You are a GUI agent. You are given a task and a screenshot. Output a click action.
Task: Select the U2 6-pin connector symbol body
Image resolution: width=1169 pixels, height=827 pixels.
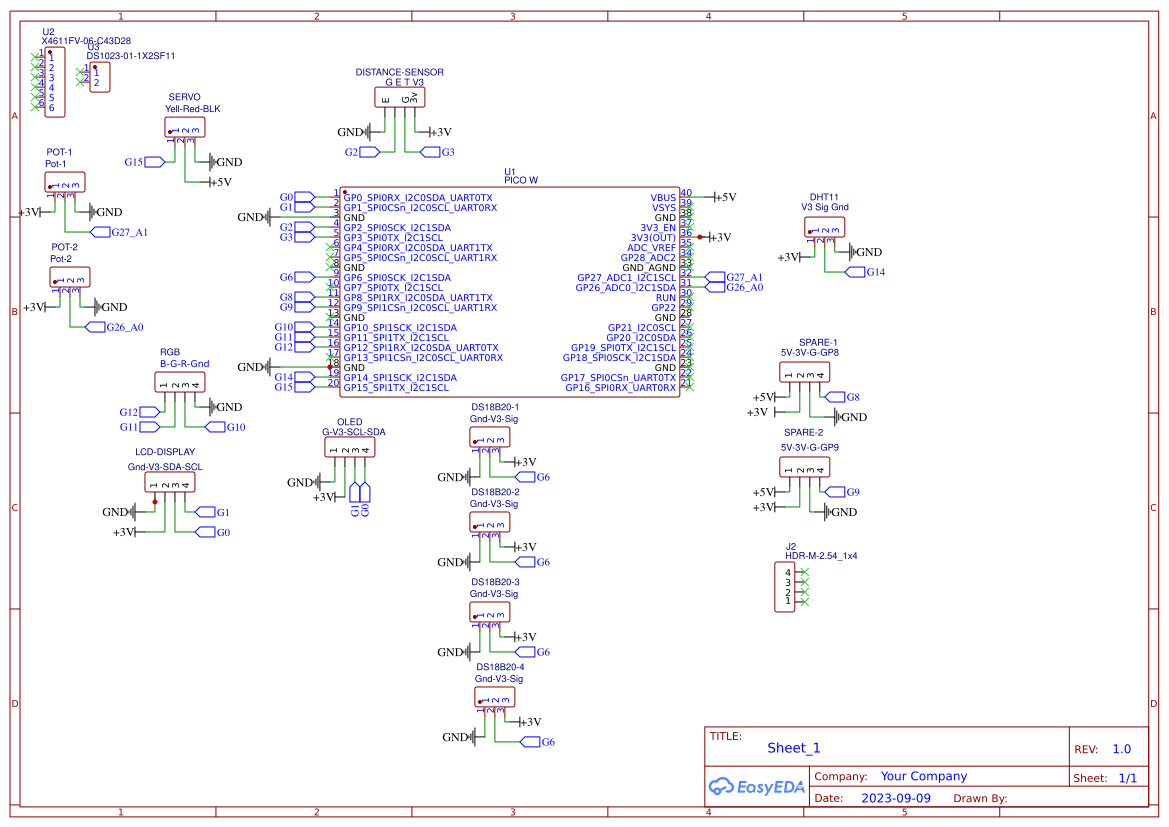click(x=55, y=82)
